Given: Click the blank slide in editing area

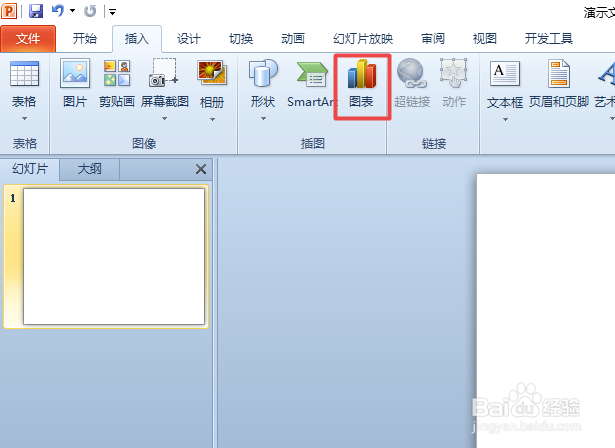Looking at the screenshot, I should [x=546, y=310].
